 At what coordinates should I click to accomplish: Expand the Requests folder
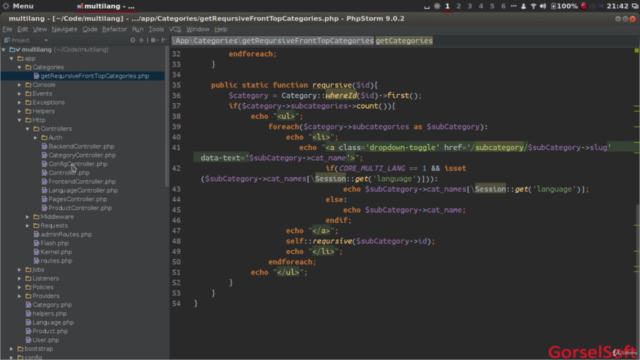pyautogui.click(x=28, y=225)
